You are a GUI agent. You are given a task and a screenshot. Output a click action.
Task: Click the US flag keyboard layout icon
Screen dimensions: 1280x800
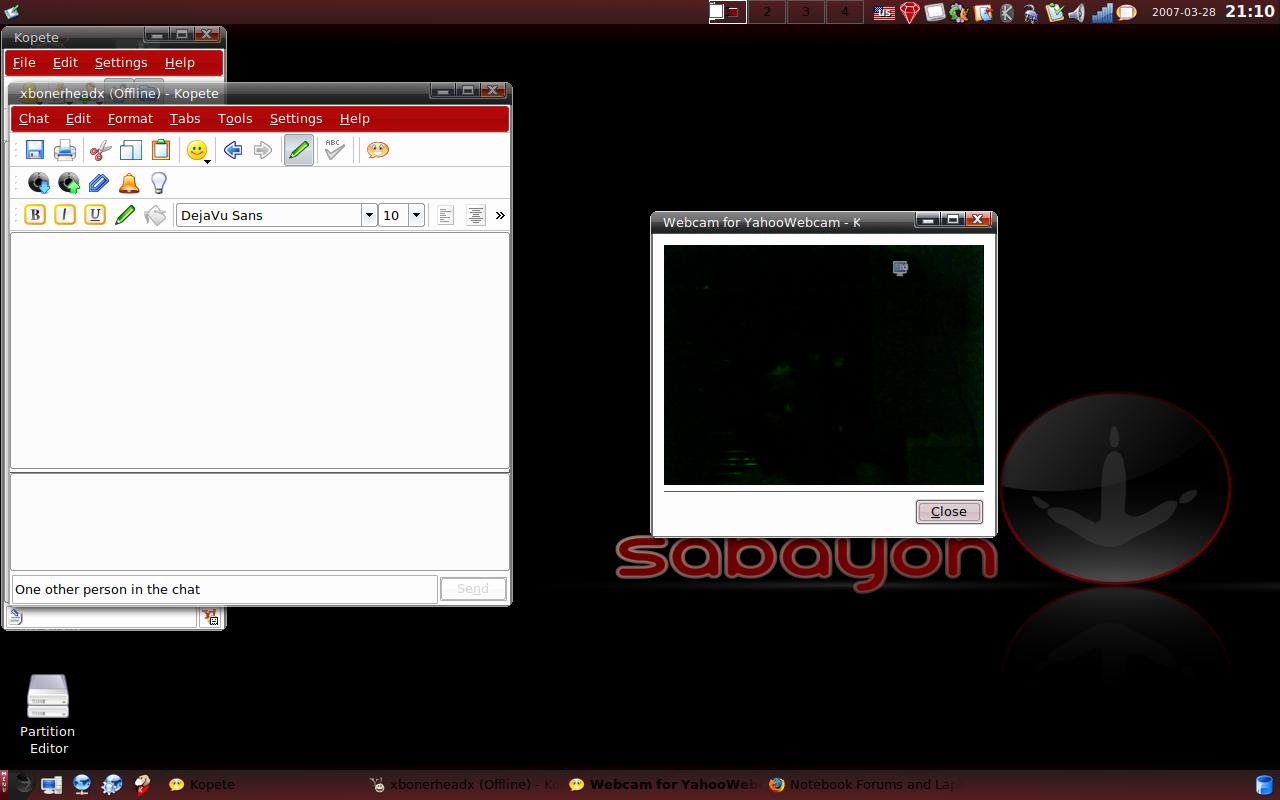point(884,13)
